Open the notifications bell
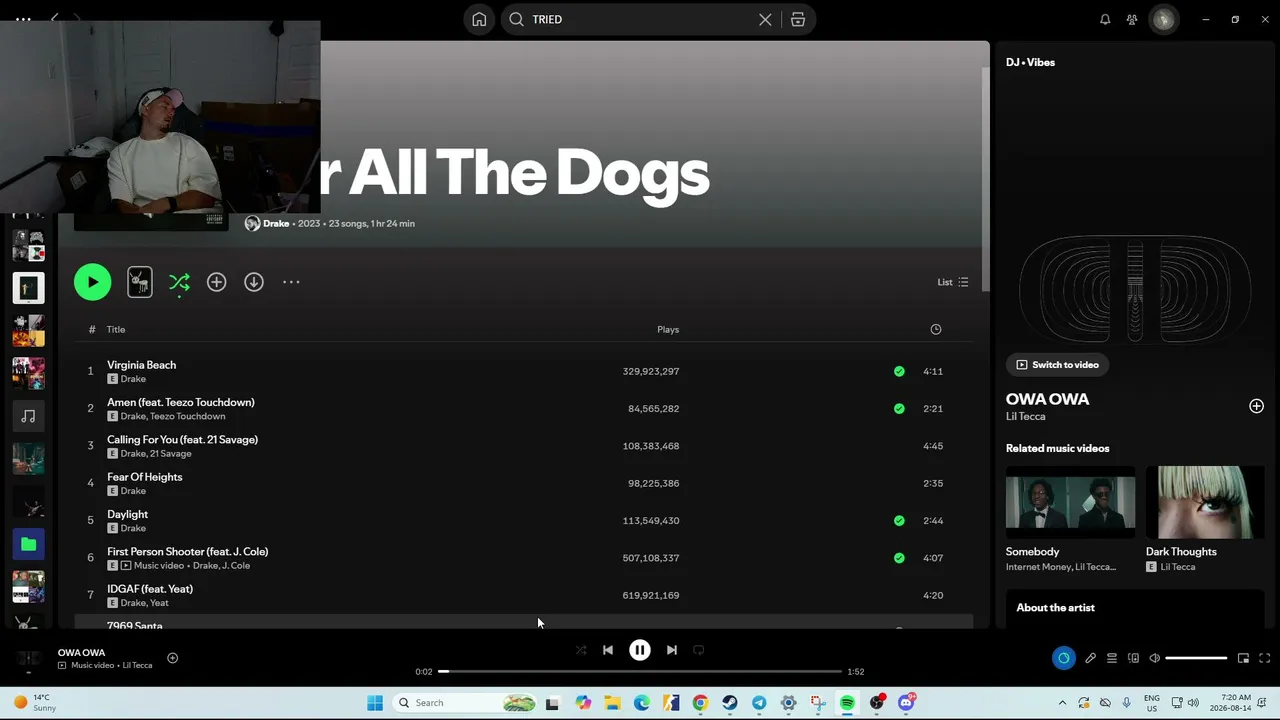The image size is (1280, 720). click(1105, 19)
